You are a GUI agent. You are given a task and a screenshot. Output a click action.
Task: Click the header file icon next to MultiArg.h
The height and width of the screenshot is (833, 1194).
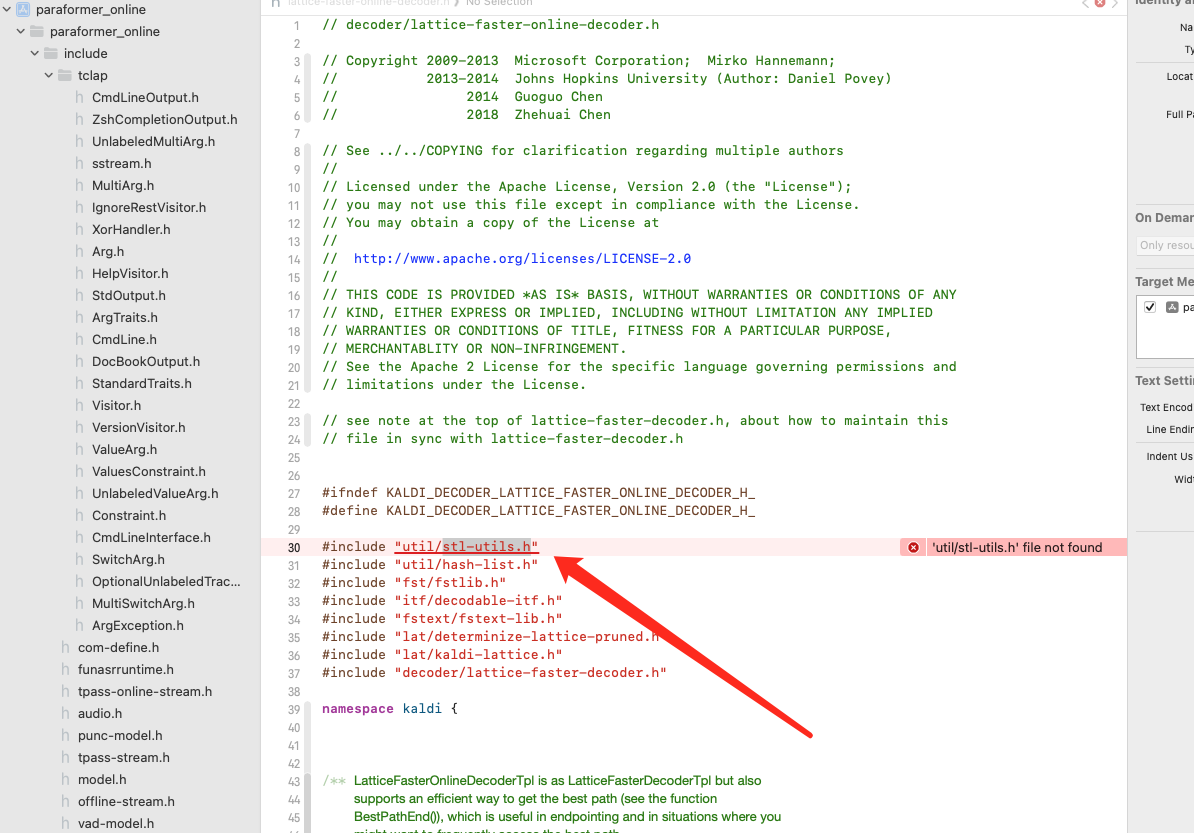point(79,186)
